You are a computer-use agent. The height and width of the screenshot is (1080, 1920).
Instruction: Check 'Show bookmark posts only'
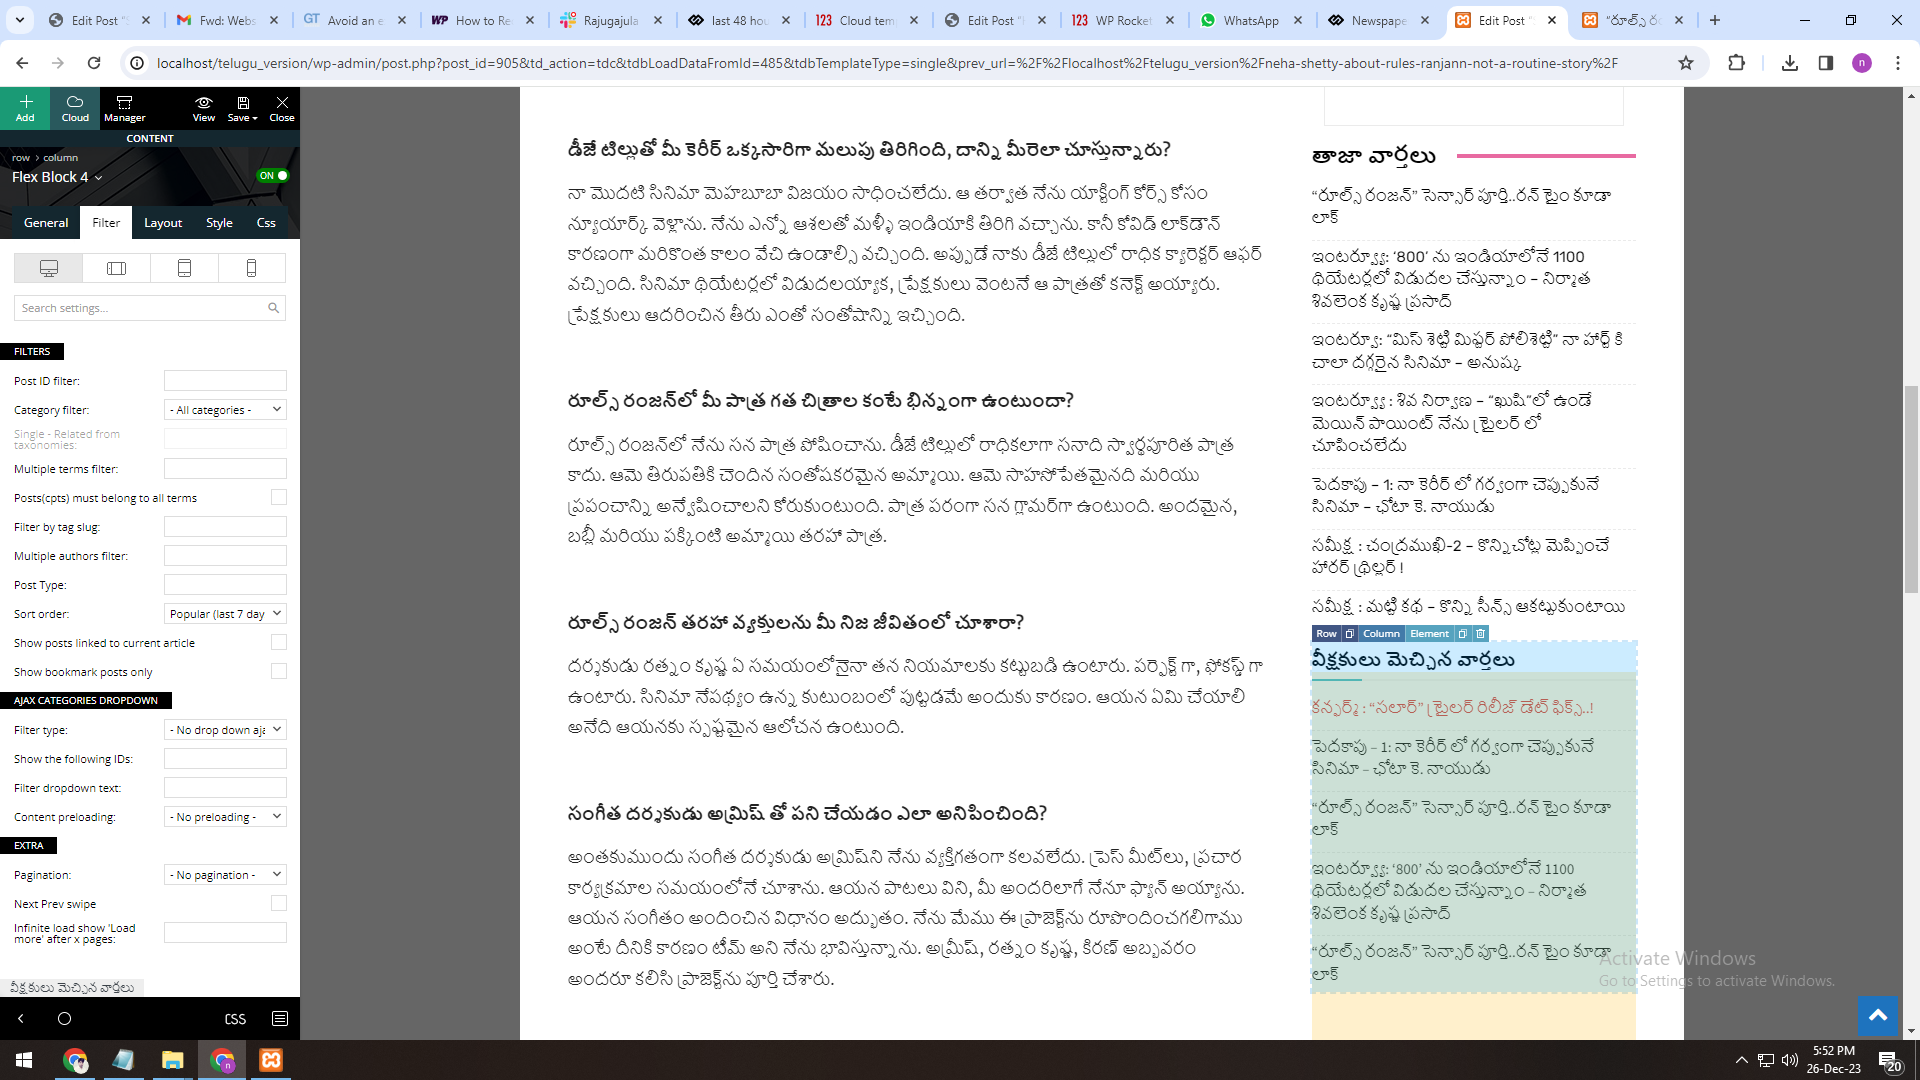point(279,671)
